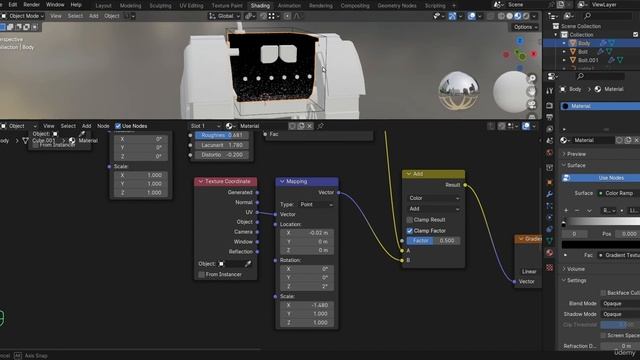Open the Modifiers wrench properties tab
This screenshot has width=640, height=360.
point(549,194)
